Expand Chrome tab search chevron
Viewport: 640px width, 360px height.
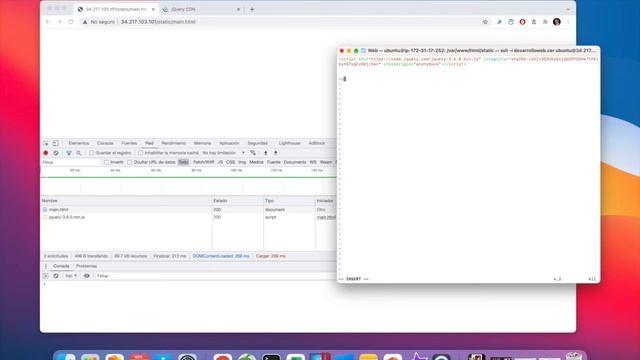point(568,9)
